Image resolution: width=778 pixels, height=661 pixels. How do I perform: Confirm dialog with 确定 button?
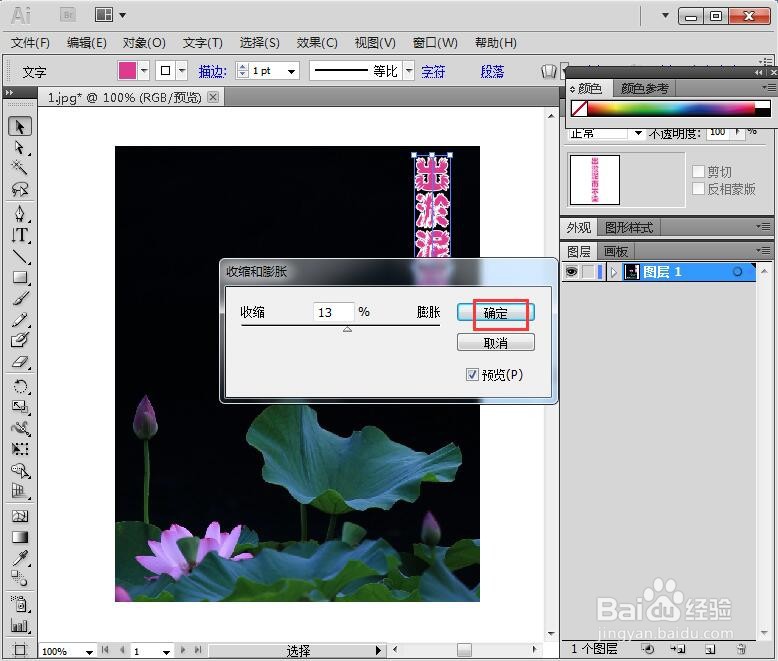(495, 313)
